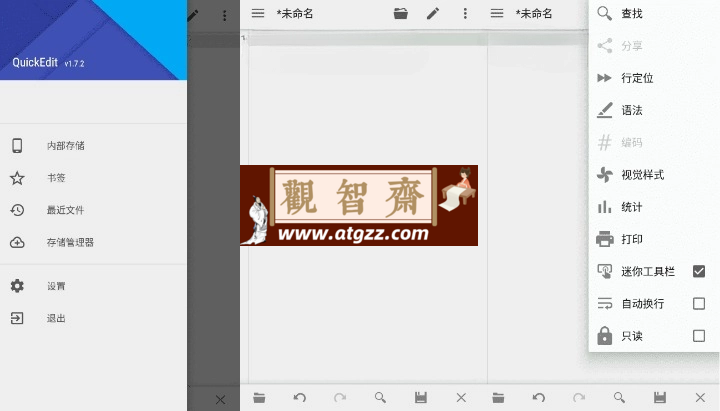Click the pencil icon behind the drawer
This screenshot has width=720, height=411.
[x=193, y=15]
